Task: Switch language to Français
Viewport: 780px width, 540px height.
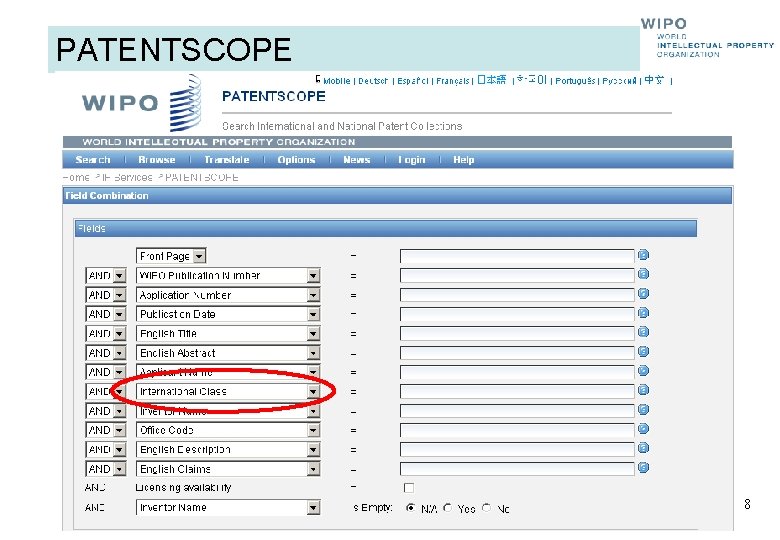Action: (453, 81)
